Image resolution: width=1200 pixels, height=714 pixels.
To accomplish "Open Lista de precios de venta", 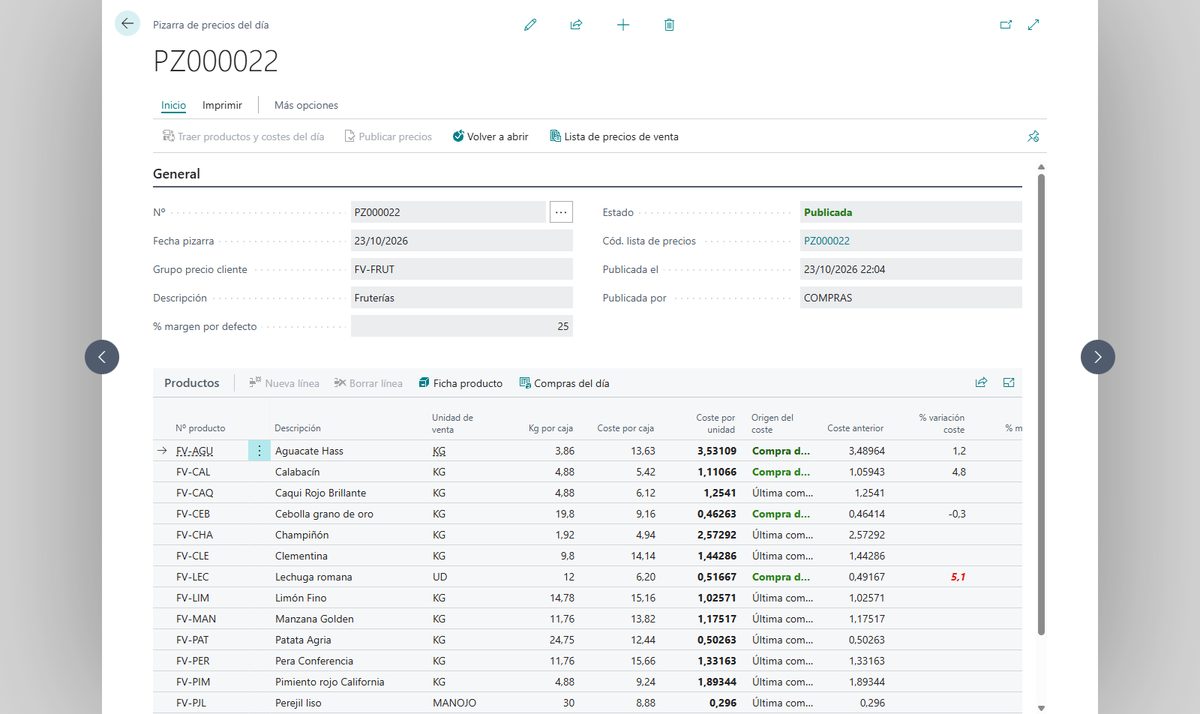I will click(x=614, y=137).
